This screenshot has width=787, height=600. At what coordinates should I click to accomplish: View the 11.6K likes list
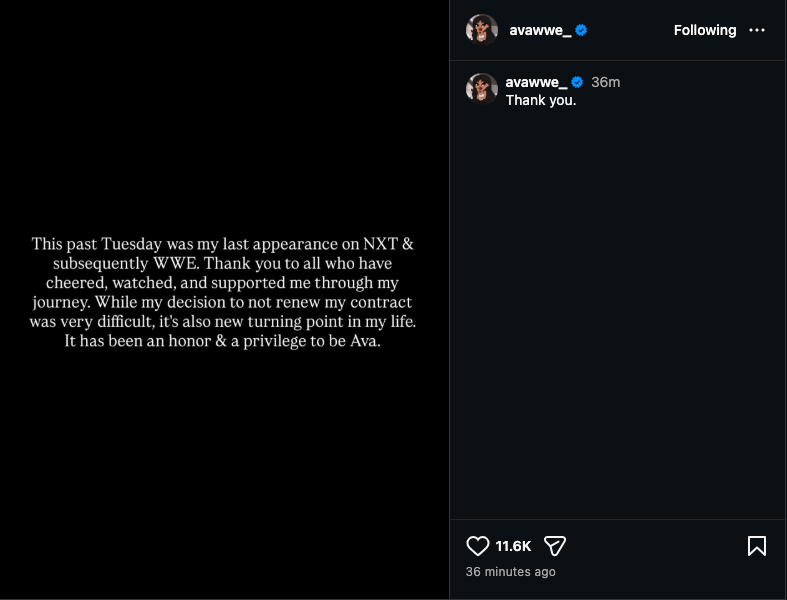(x=513, y=546)
